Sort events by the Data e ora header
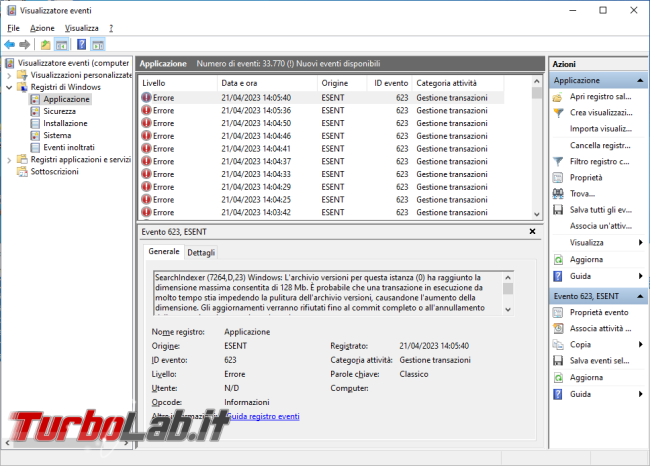The image size is (650, 466). [x=267, y=83]
